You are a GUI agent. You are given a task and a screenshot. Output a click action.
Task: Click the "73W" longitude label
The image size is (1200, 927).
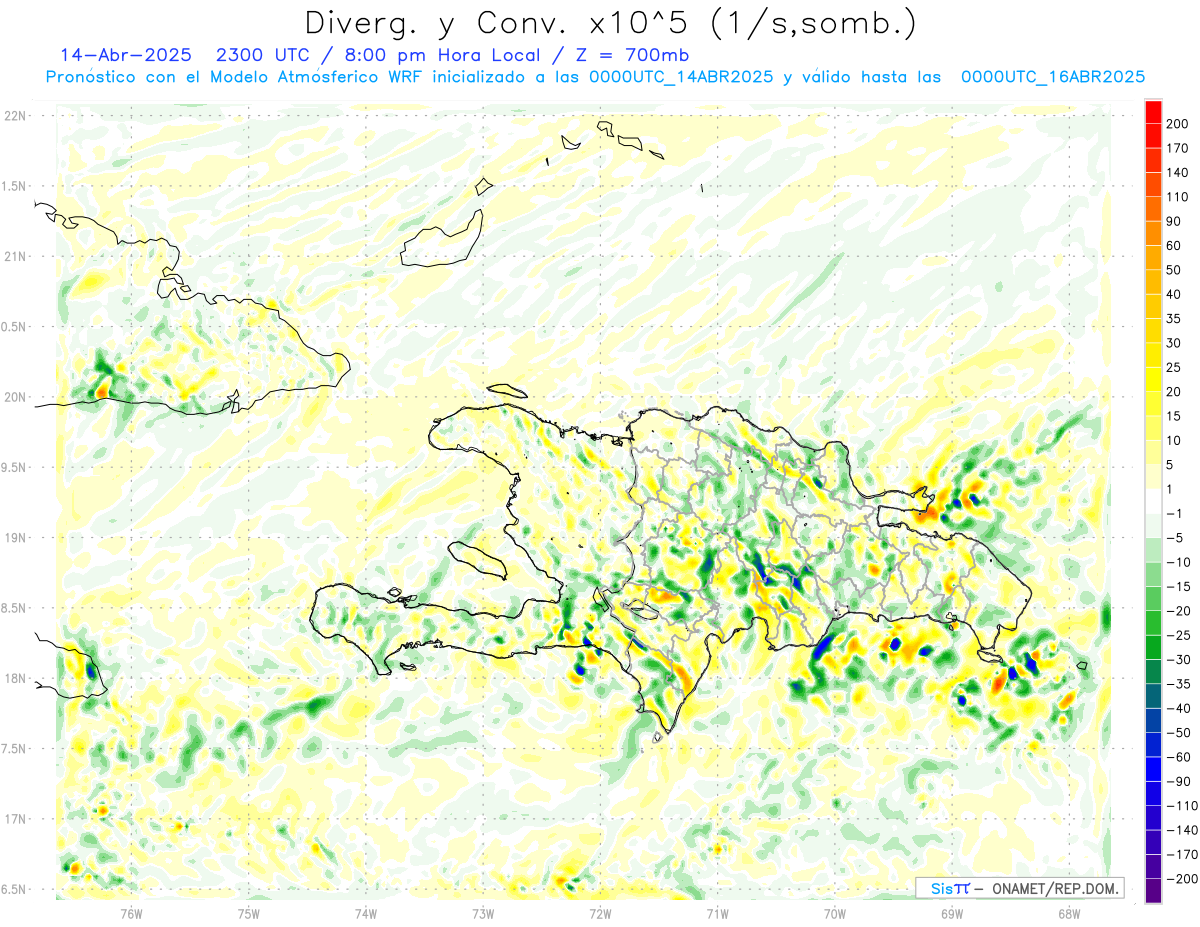[x=483, y=913]
